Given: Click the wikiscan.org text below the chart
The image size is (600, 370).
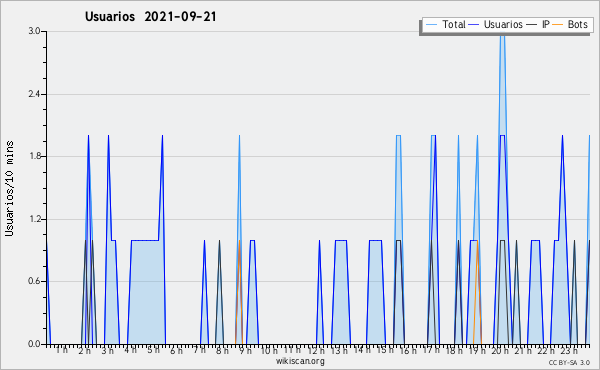Looking at the screenshot, I should 300,361.
